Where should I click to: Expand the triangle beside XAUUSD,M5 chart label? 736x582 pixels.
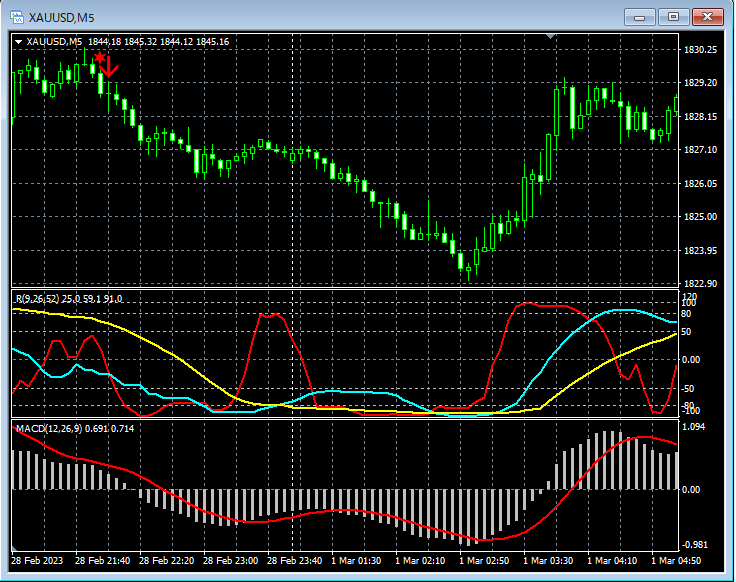(19, 41)
